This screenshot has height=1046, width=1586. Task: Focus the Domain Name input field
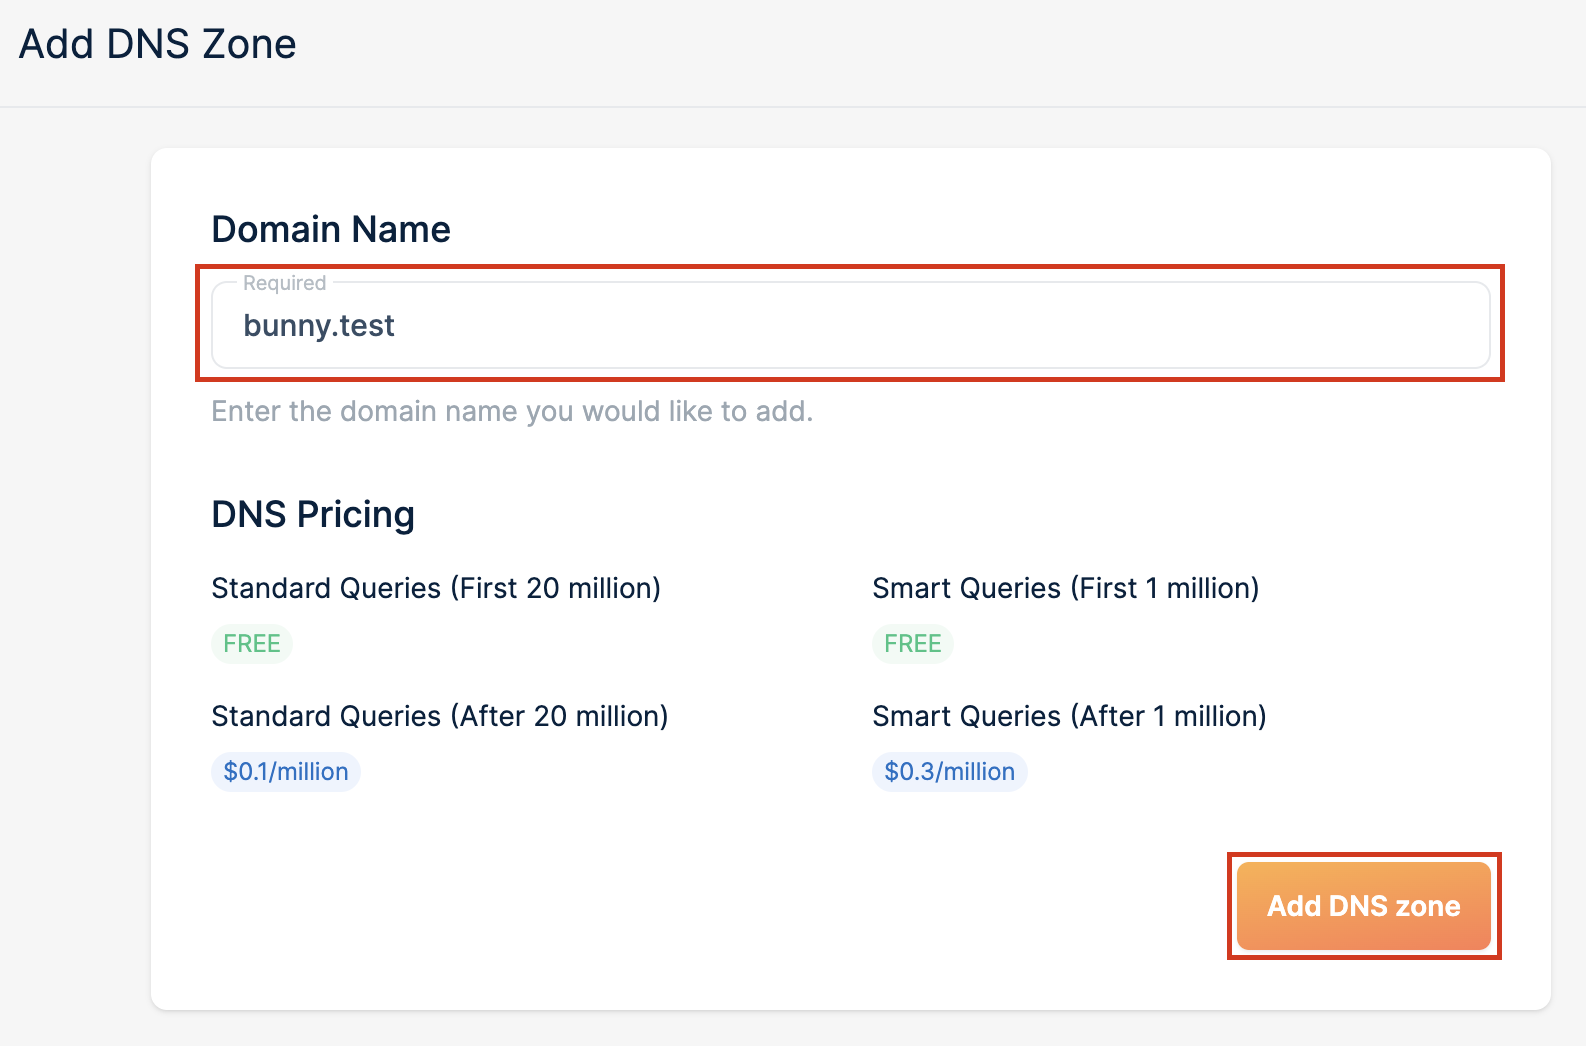pyautogui.click(x=850, y=325)
